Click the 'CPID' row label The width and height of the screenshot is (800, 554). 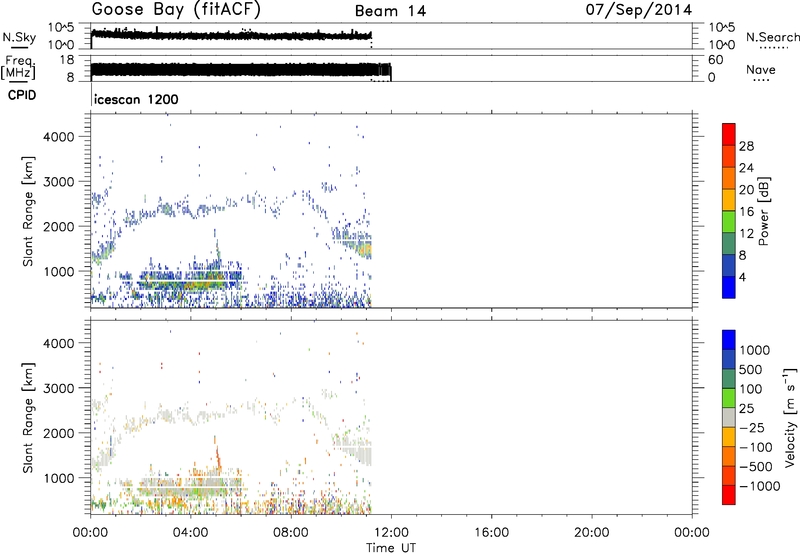coord(22,95)
